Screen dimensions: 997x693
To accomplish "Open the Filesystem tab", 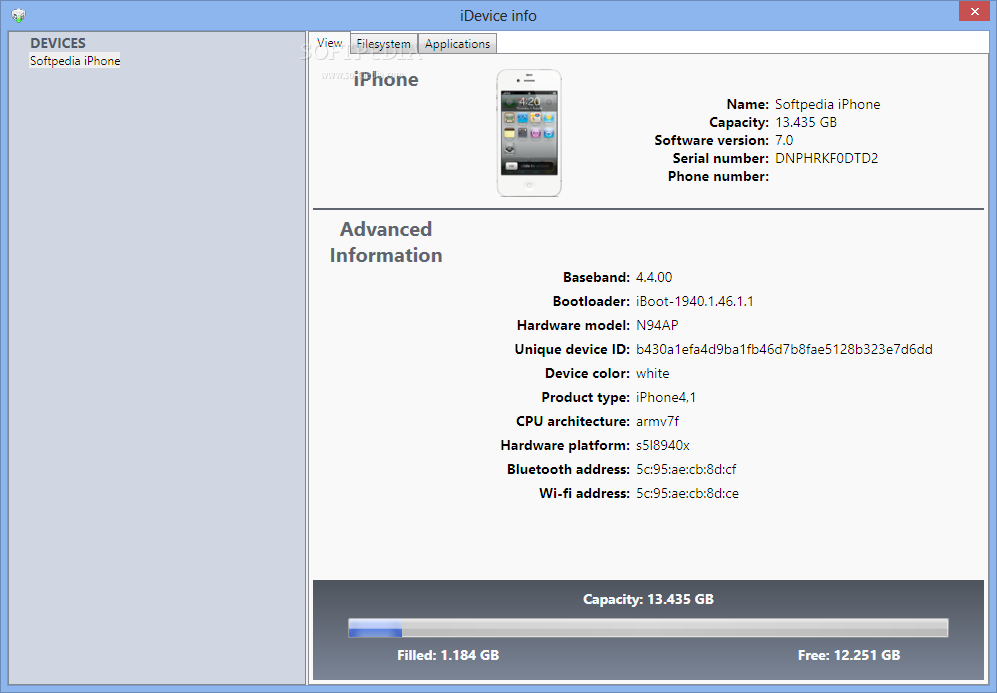I will click(383, 44).
